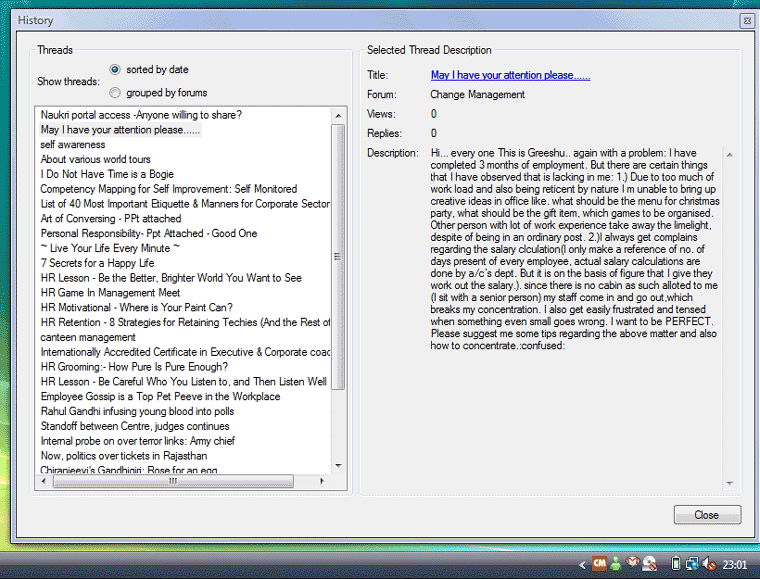The image size is (760, 579).
Task: Open the CM tray icon
Action: tap(599, 563)
